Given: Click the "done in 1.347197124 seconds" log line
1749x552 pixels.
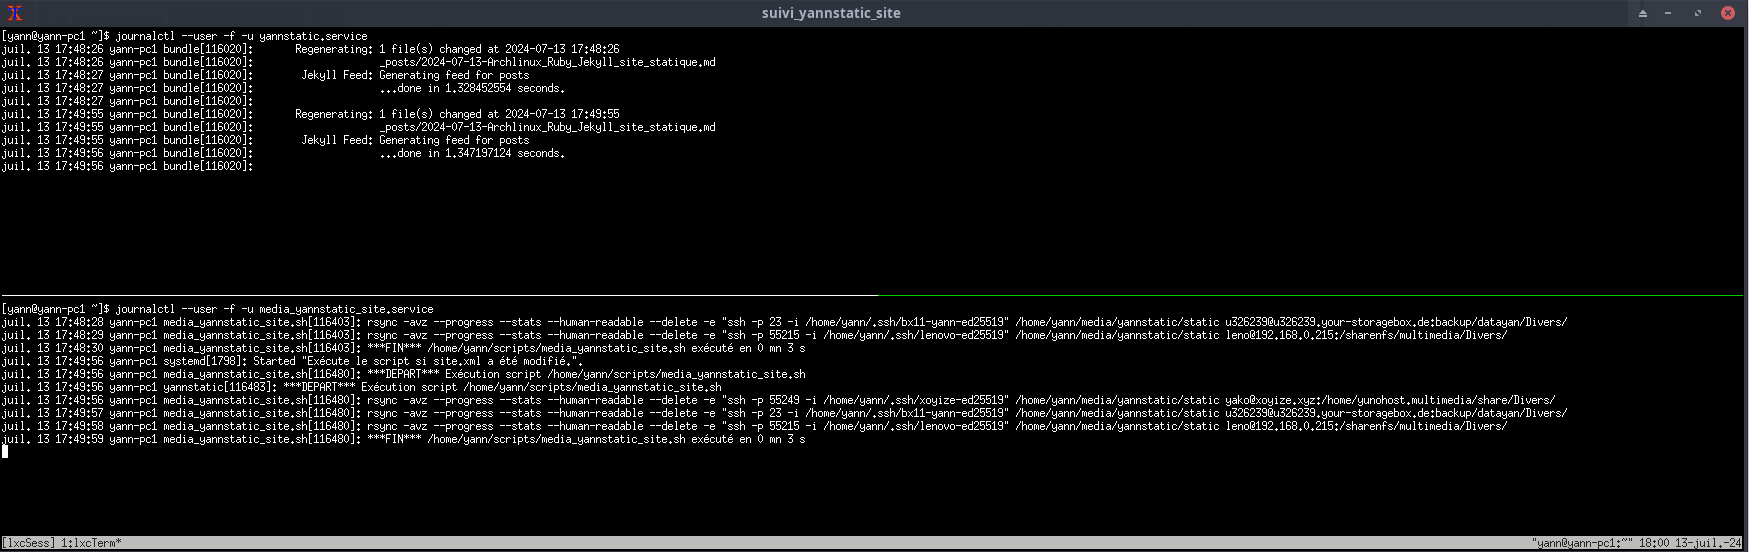Looking at the screenshot, I should tap(472, 153).
